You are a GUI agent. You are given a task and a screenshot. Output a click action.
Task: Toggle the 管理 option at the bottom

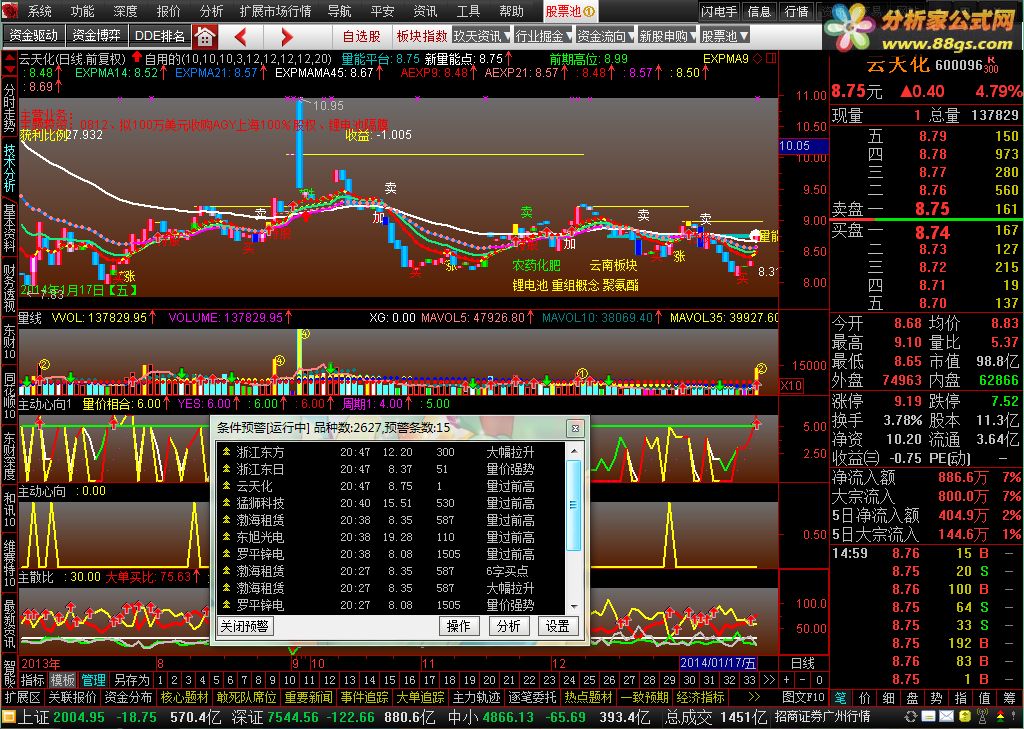(x=93, y=680)
